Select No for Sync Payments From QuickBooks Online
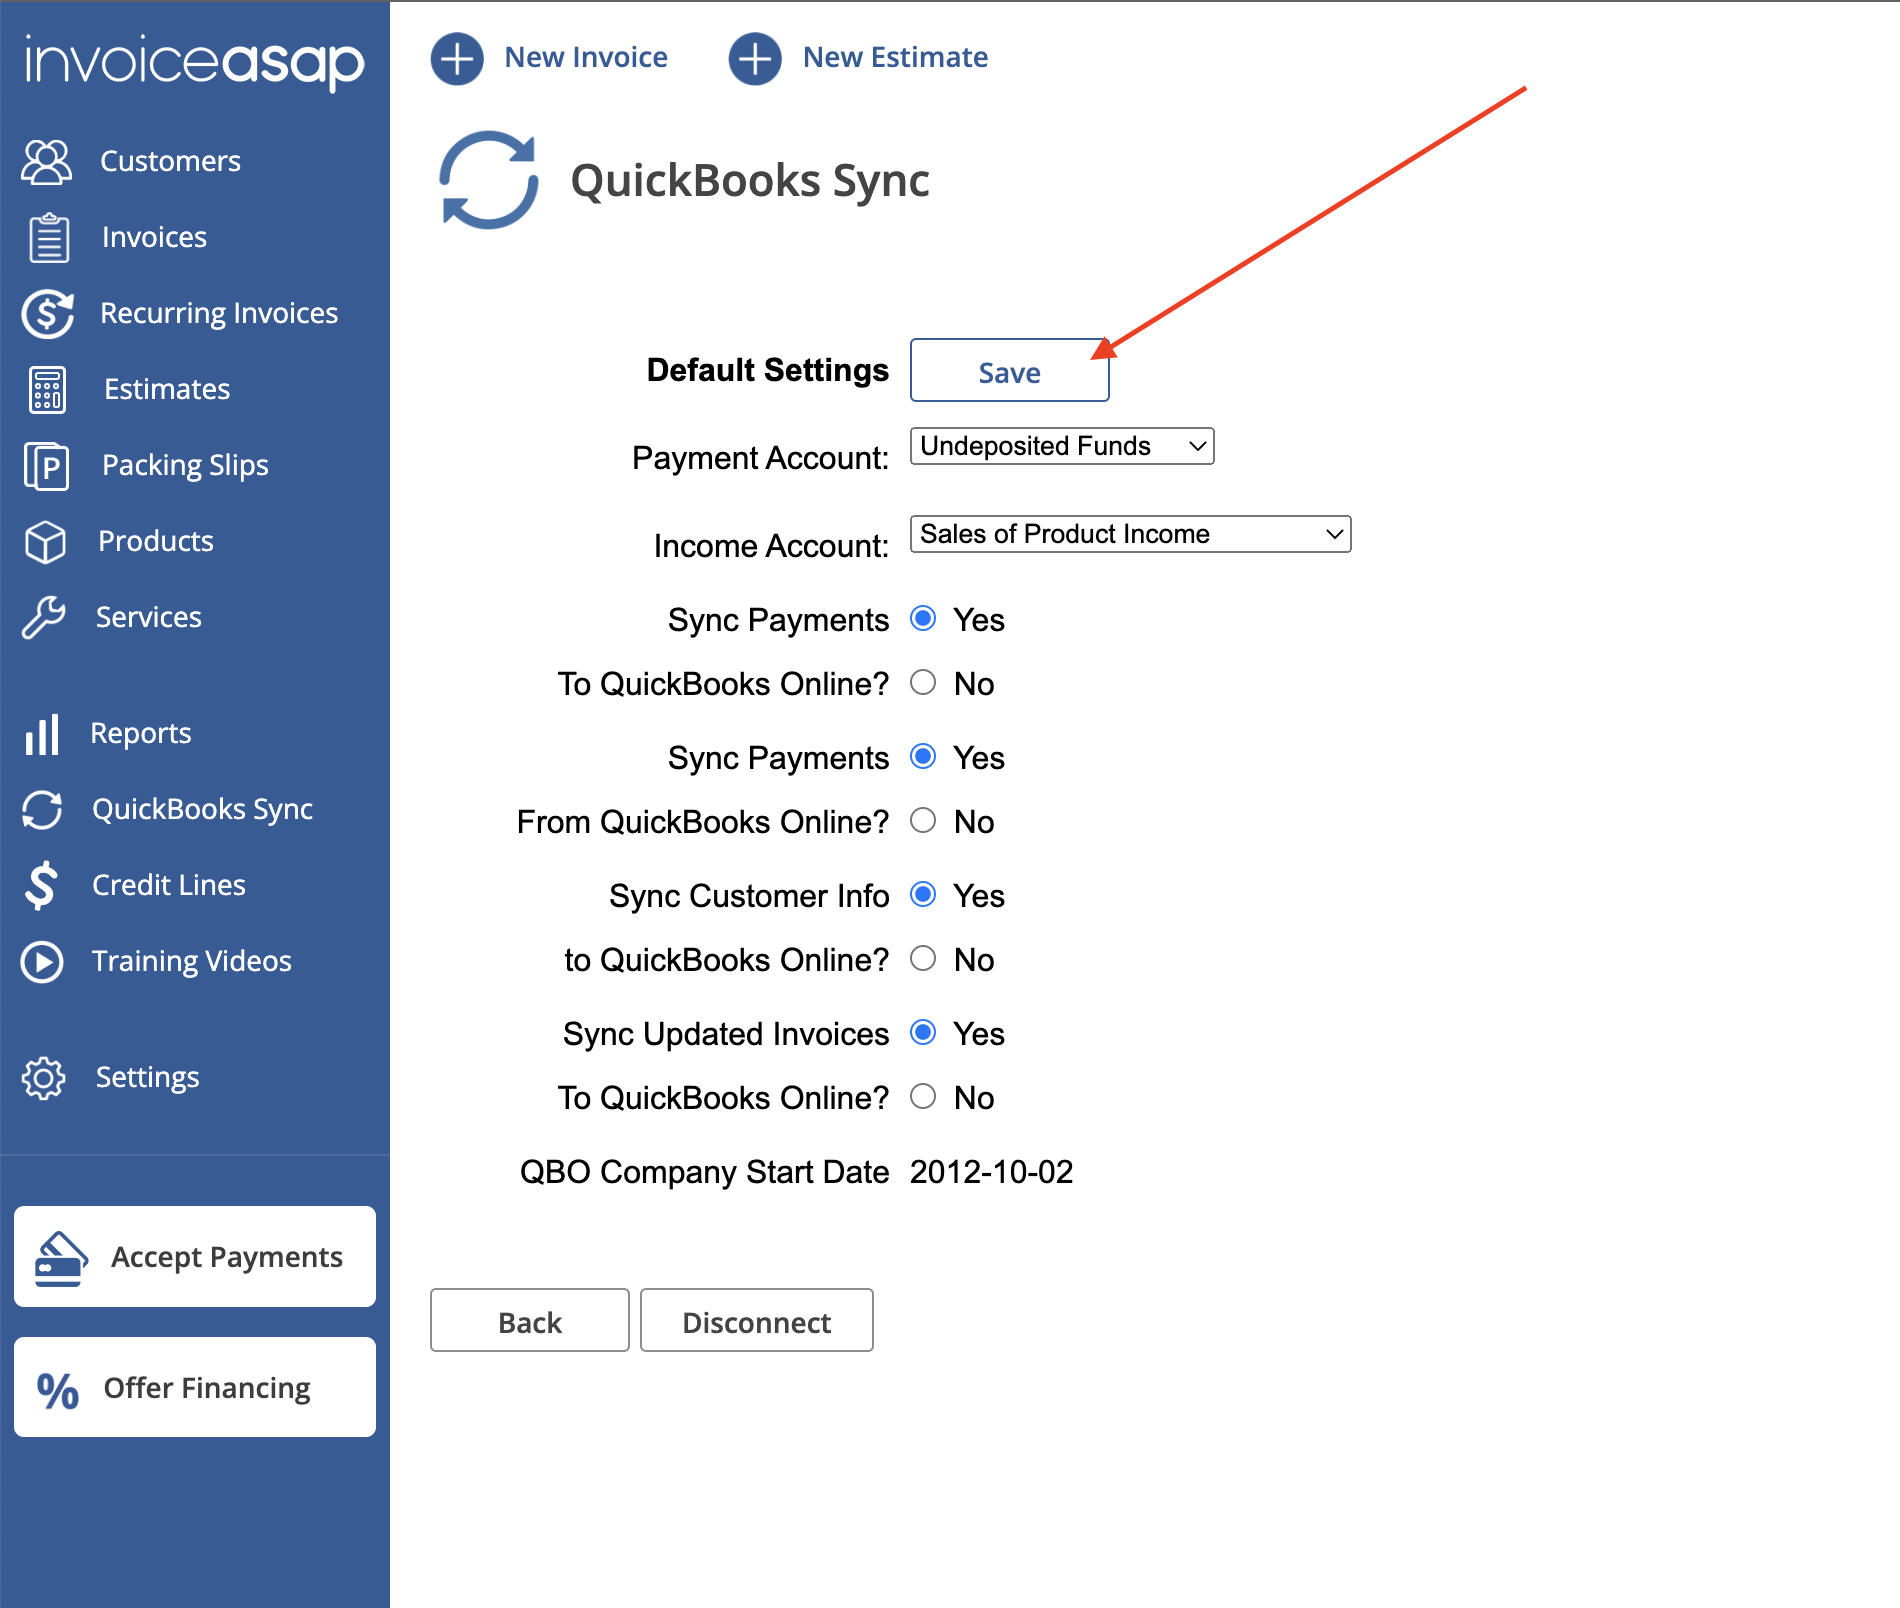This screenshot has width=1900, height=1608. (x=923, y=821)
